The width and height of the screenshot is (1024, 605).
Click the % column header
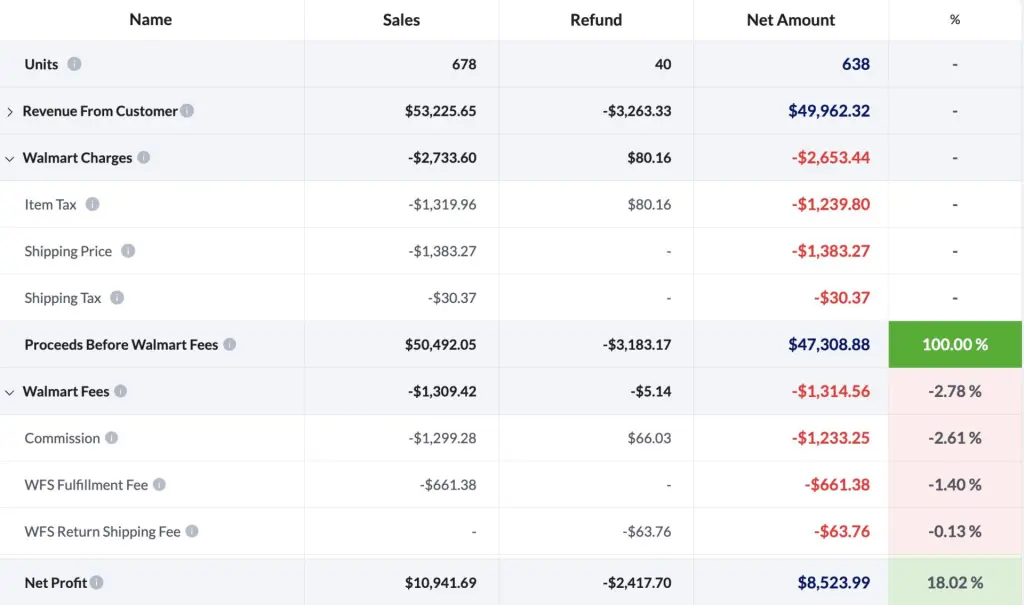(955, 20)
